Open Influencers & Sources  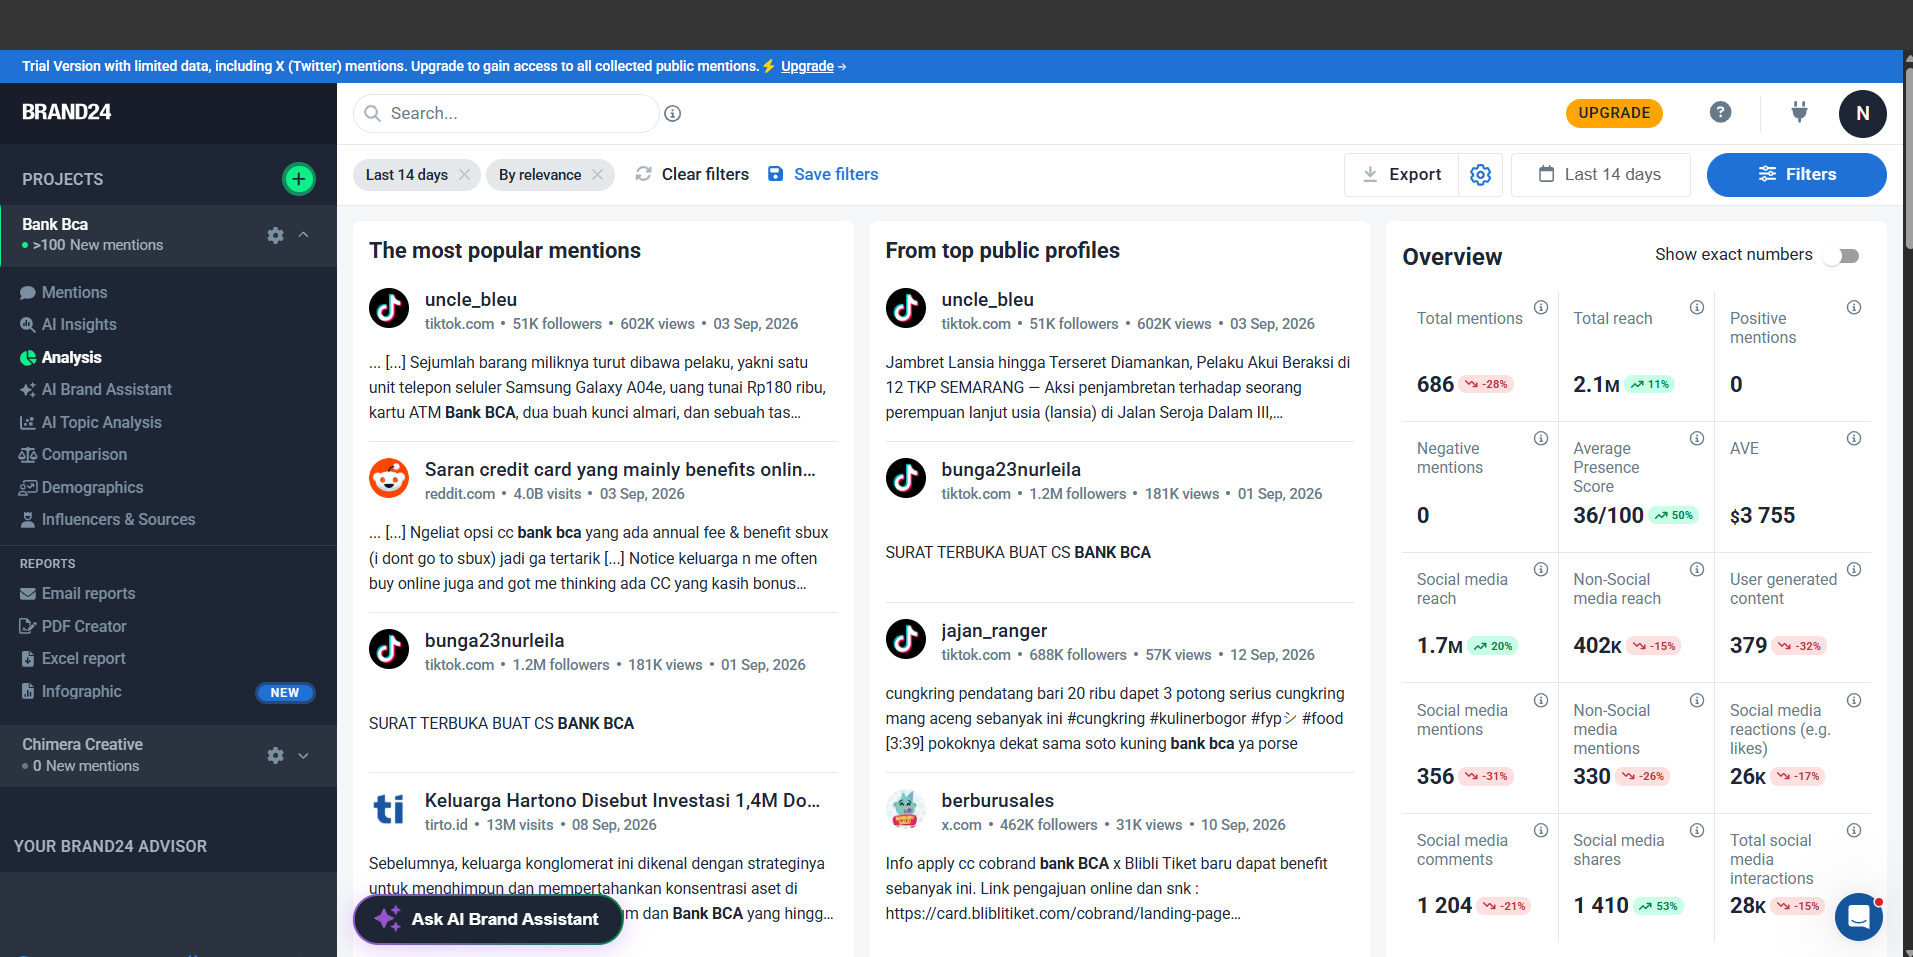pyautogui.click(x=118, y=519)
